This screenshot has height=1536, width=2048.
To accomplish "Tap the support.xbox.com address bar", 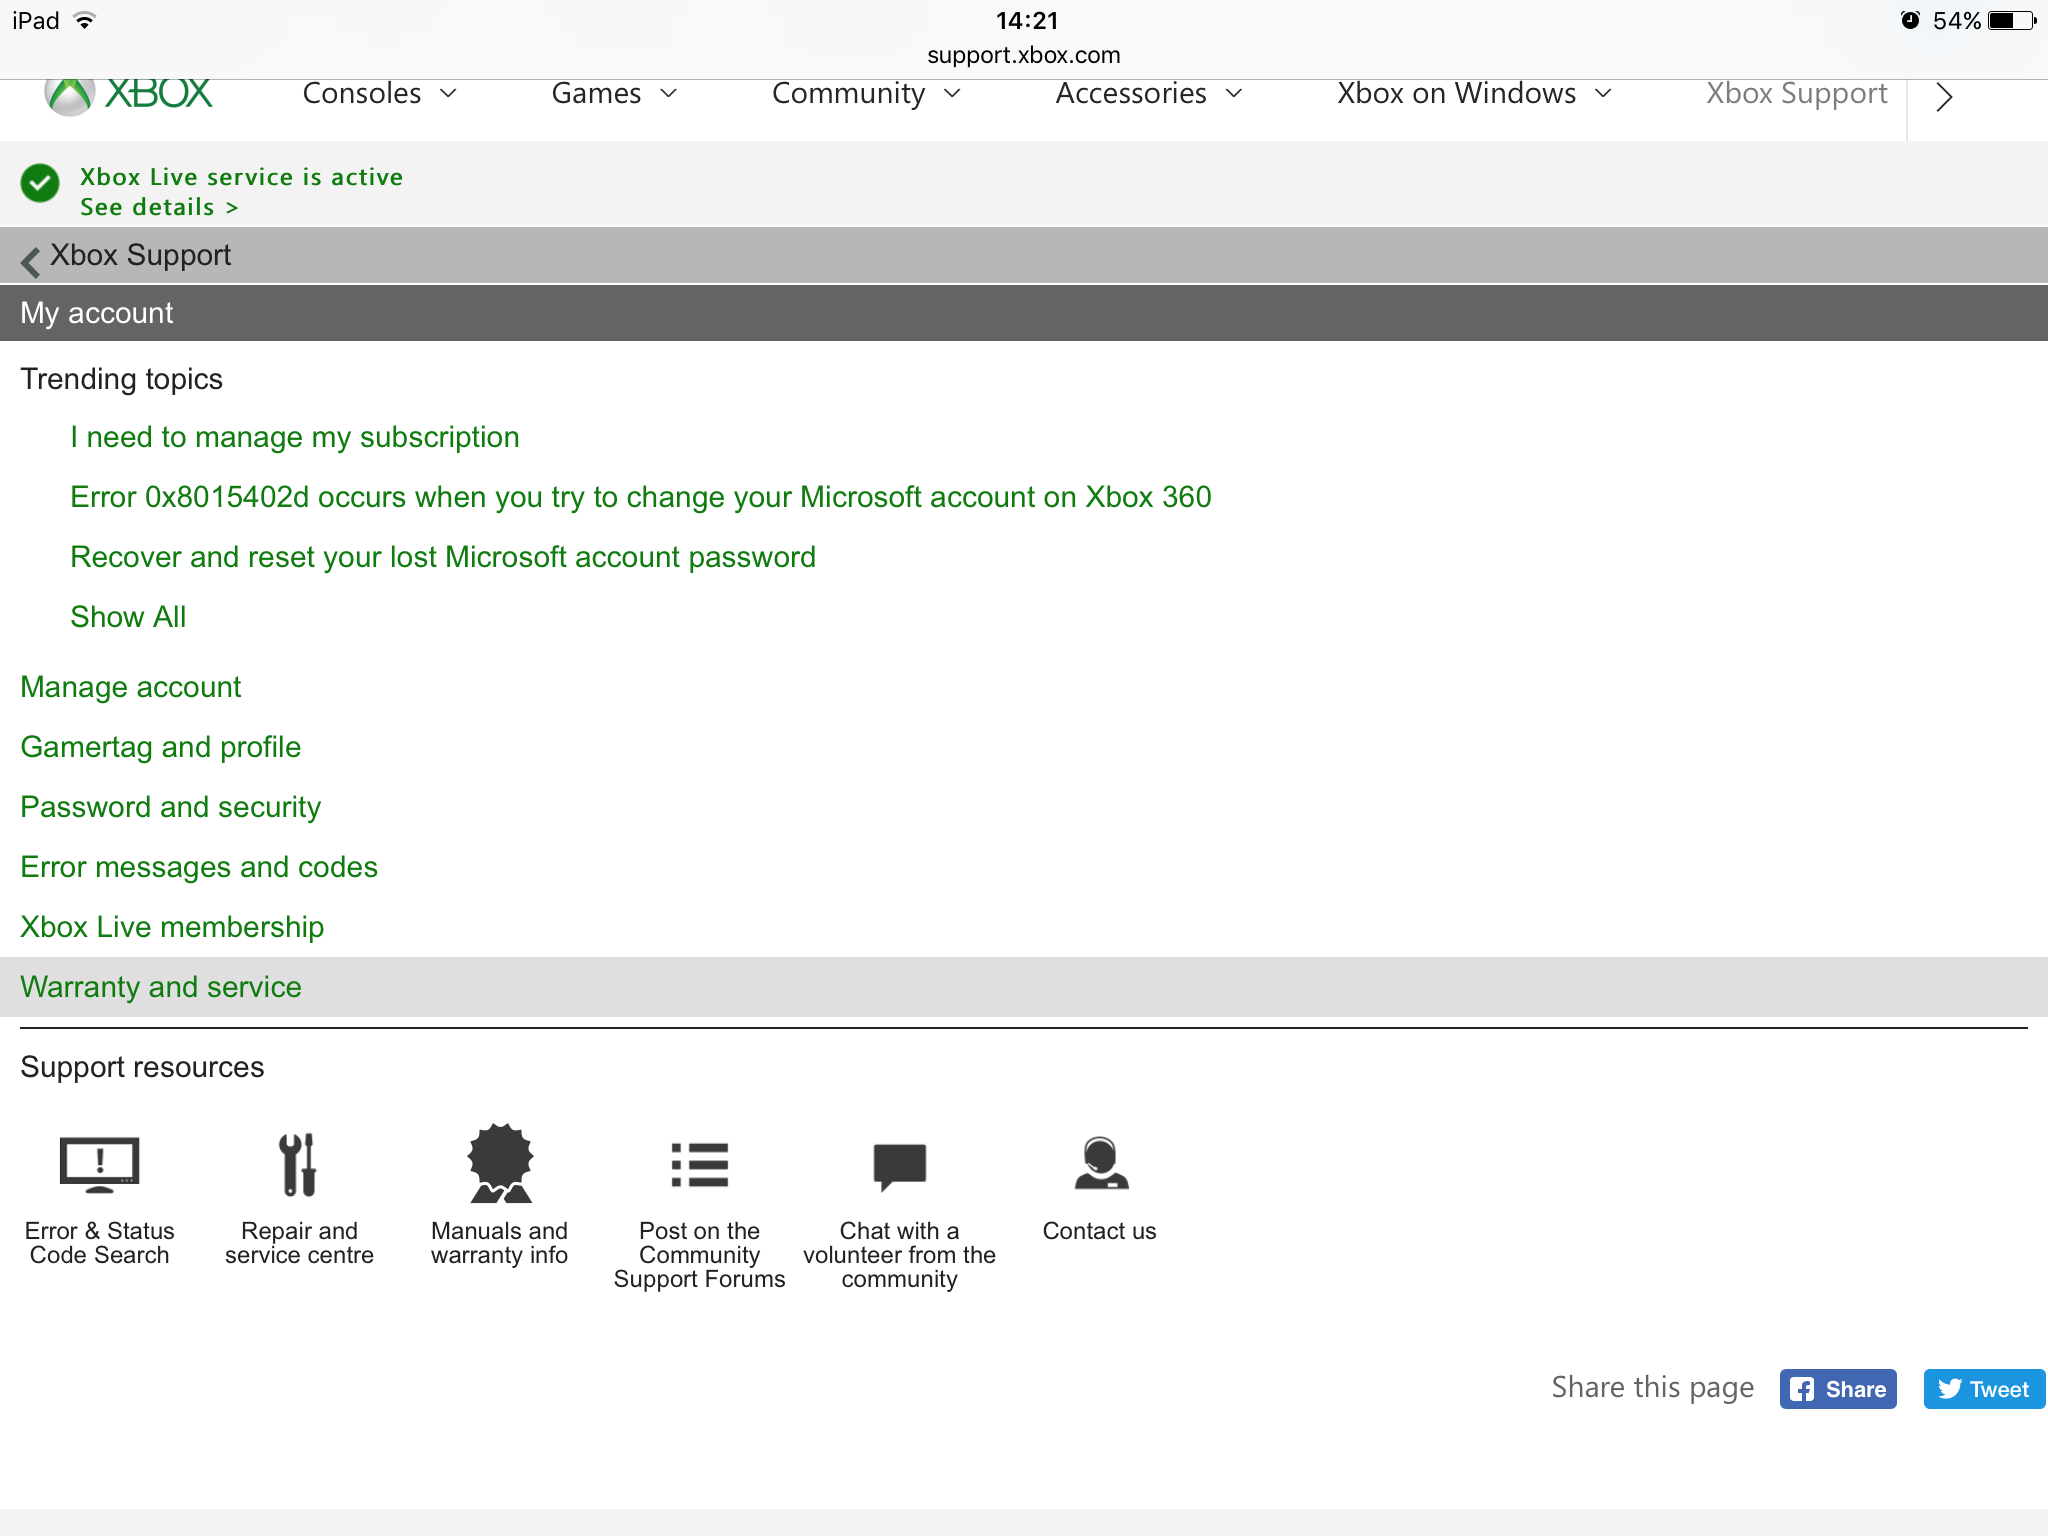I will 1024,55.
